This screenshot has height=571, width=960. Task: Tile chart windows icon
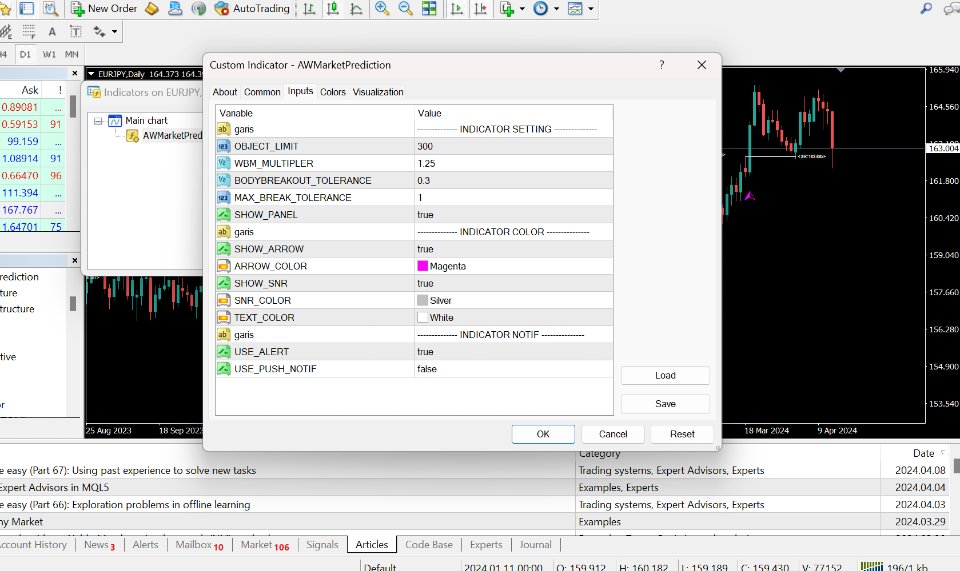click(x=429, y=9)
